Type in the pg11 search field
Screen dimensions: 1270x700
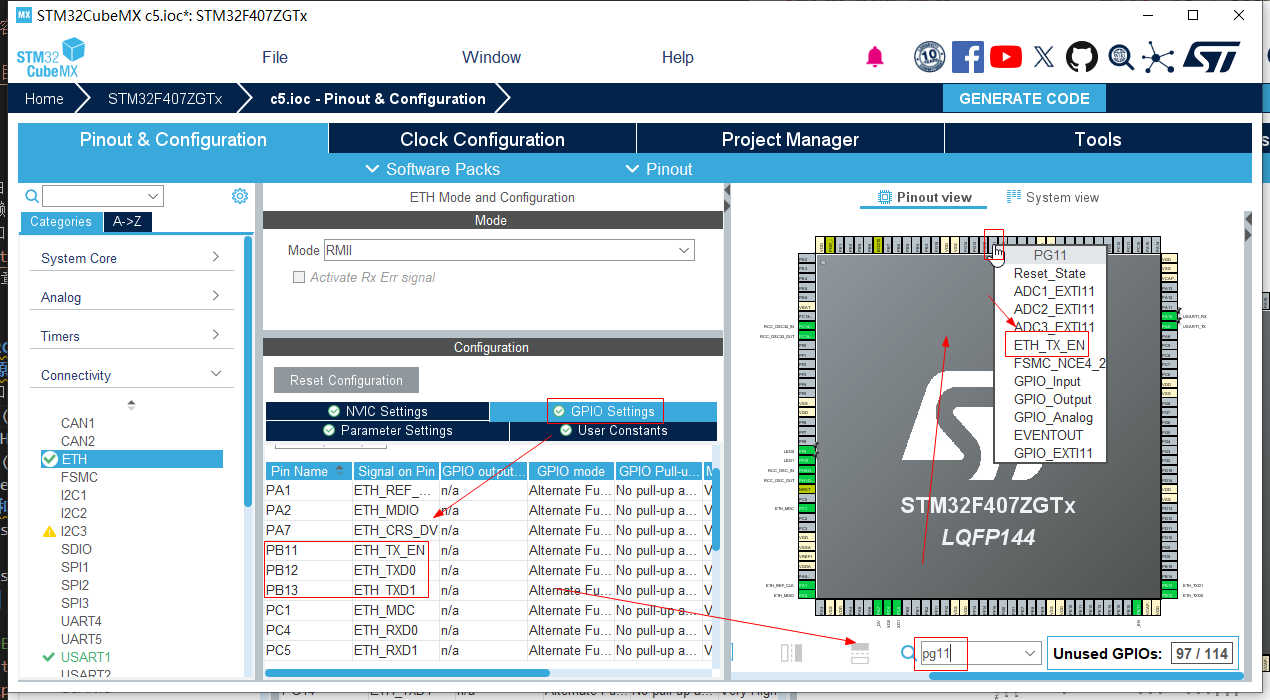pos(939,652)
